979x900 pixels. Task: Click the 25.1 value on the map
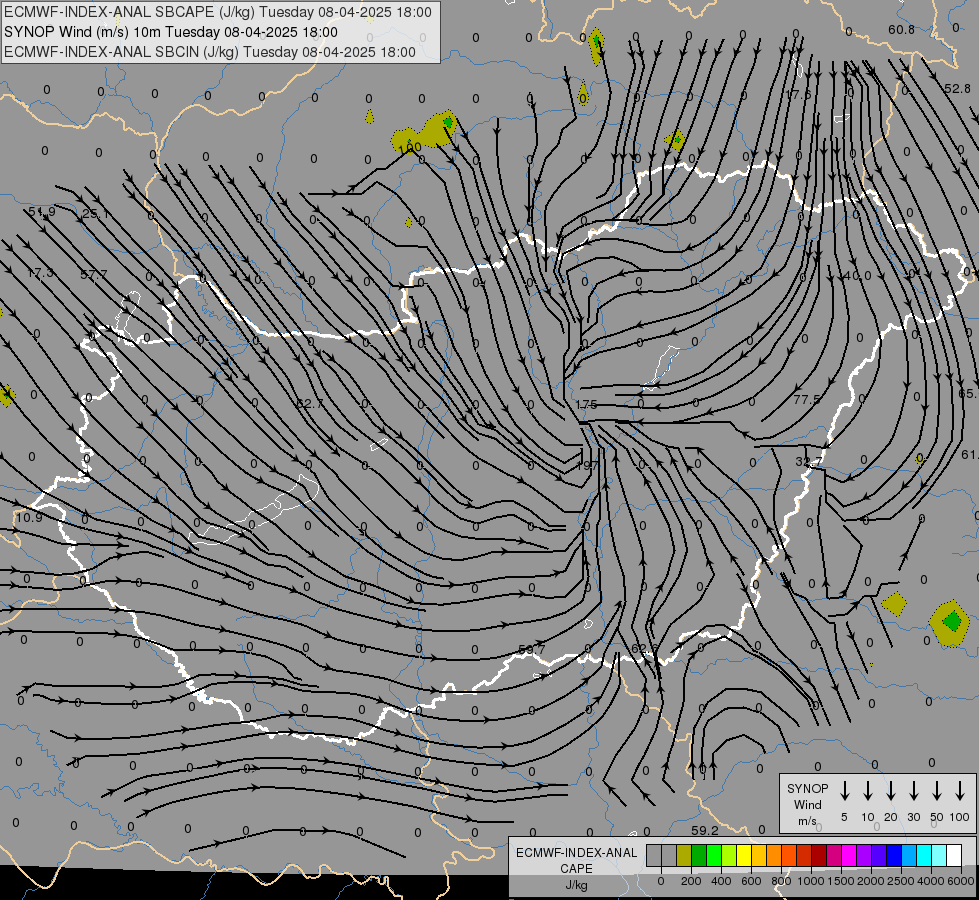tap(96, 214)
